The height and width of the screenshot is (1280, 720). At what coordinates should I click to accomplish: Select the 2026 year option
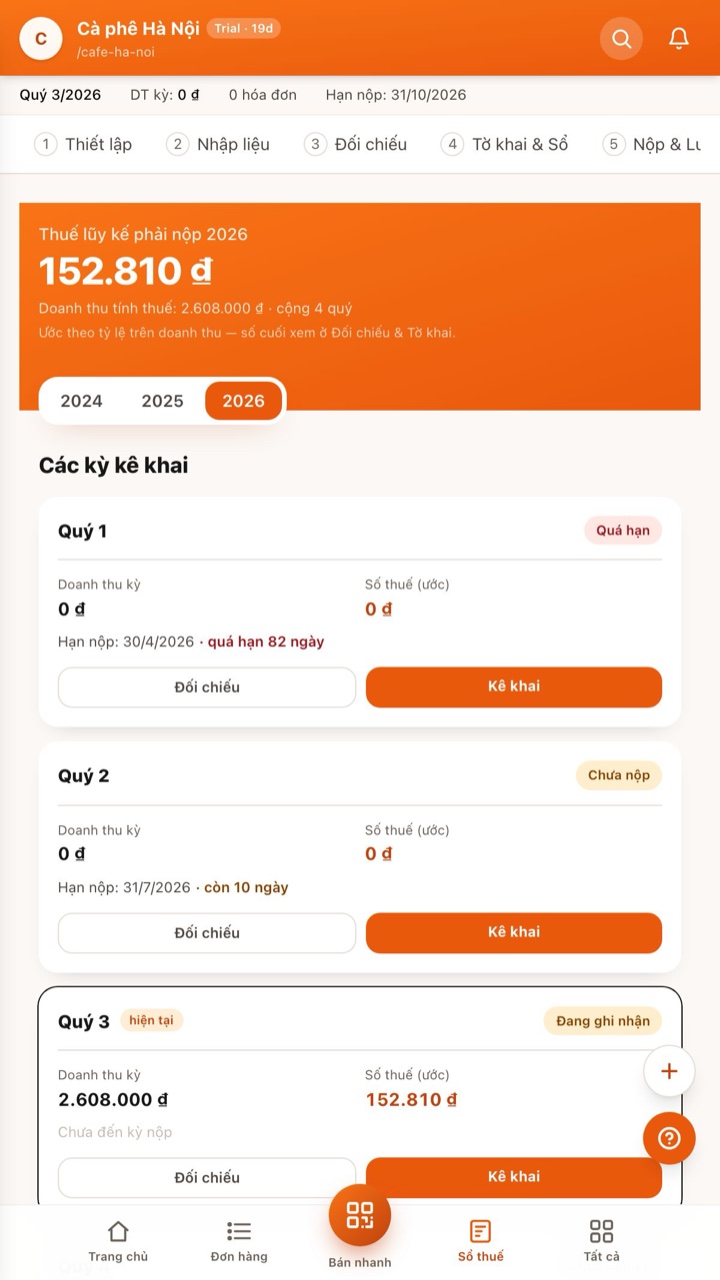[244, 401]
